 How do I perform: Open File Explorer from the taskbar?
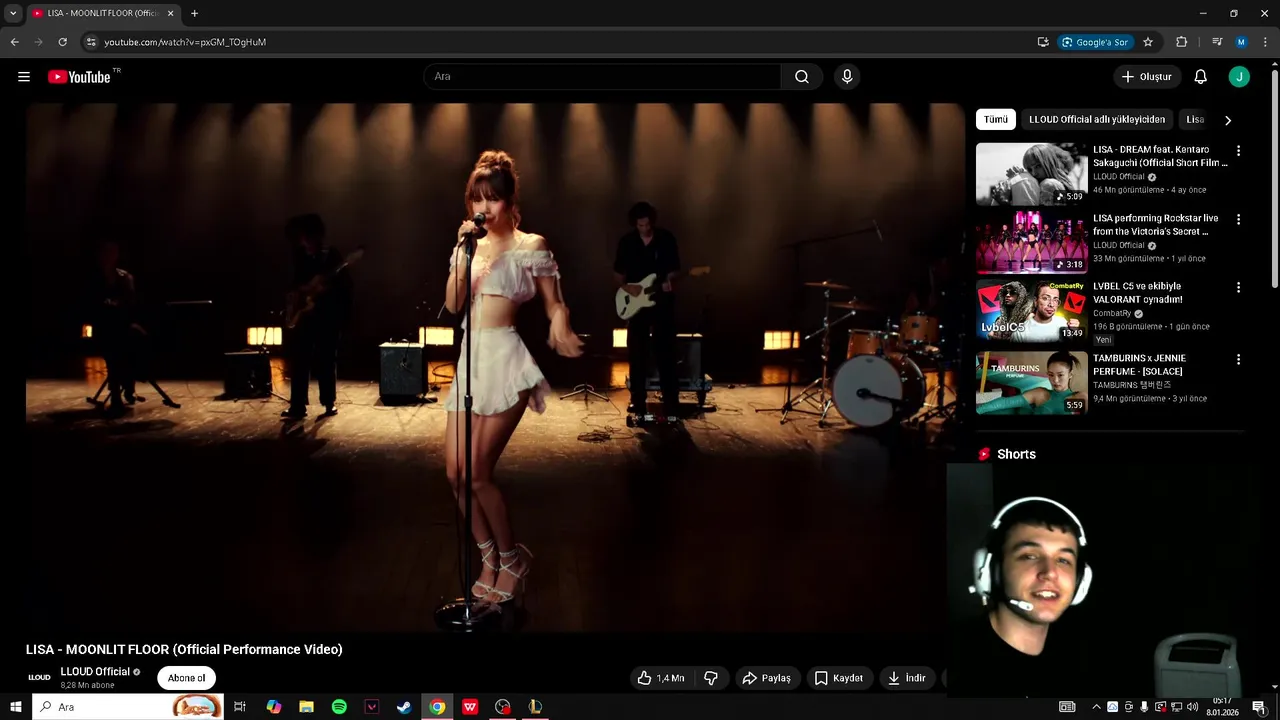point(307,707)
